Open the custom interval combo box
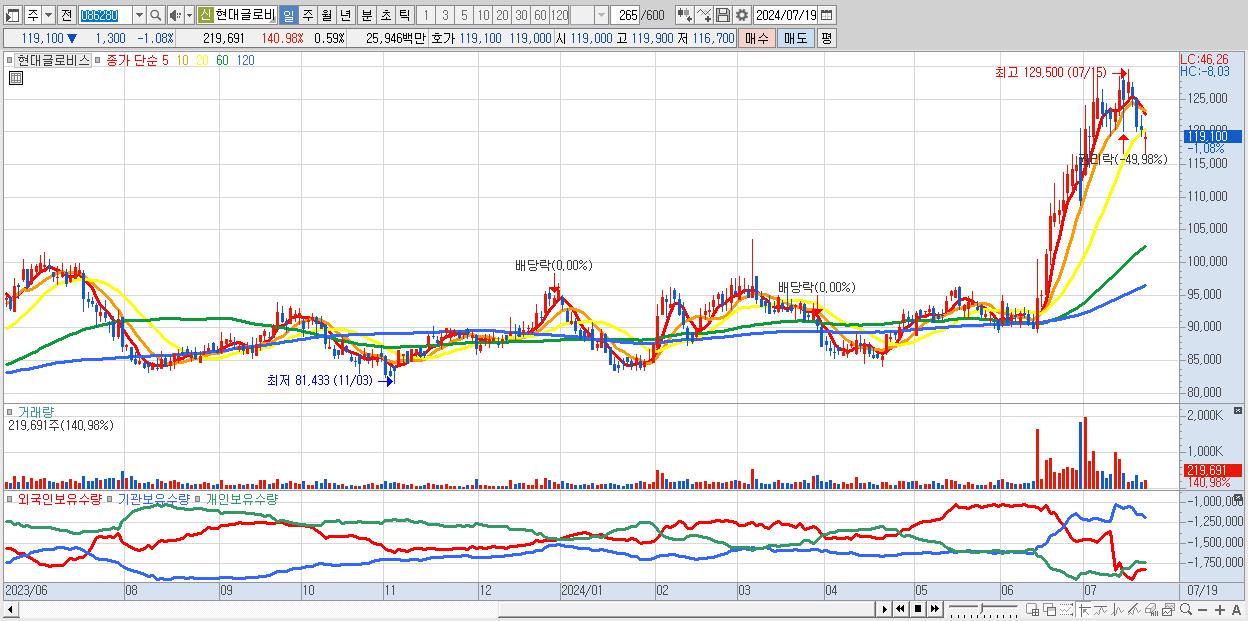 coord(589,16)
